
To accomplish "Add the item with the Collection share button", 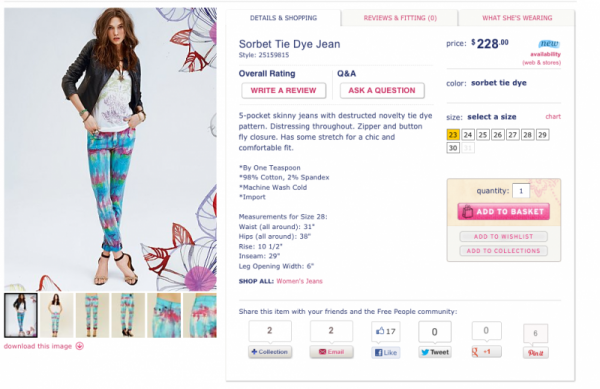I will tap(270, 352).
